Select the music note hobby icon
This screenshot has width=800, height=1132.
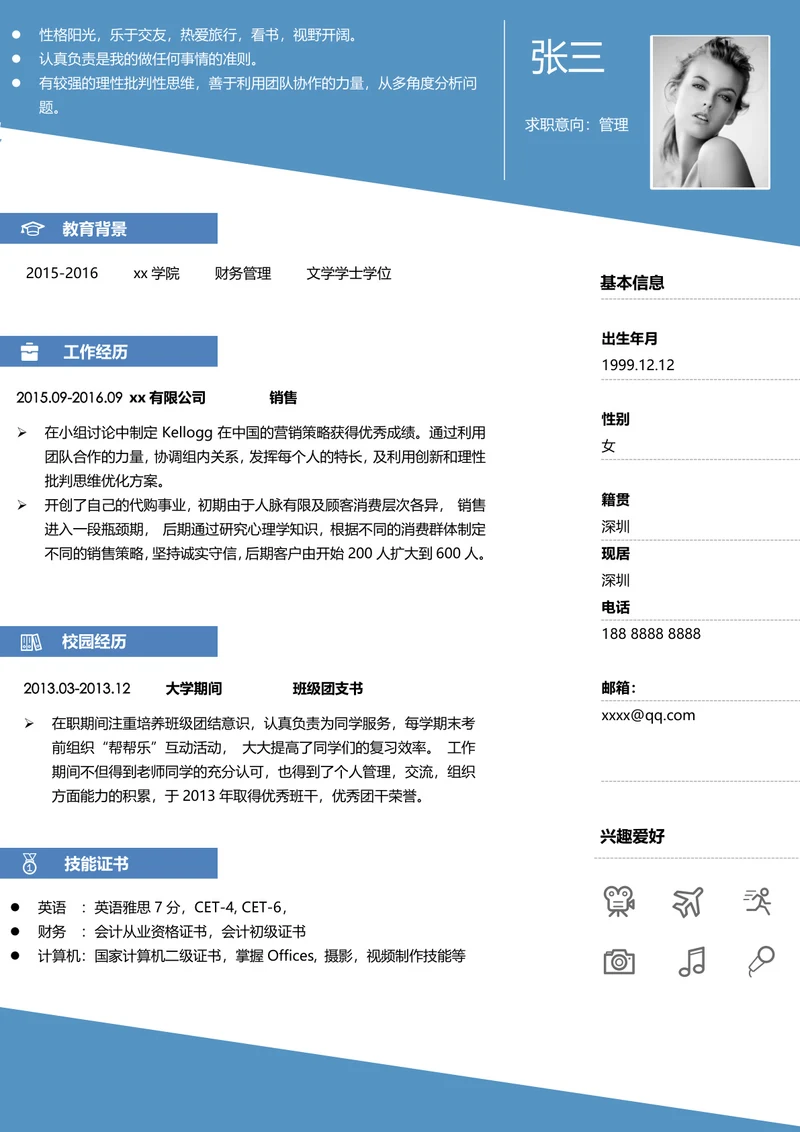click(x=691, y=961)
